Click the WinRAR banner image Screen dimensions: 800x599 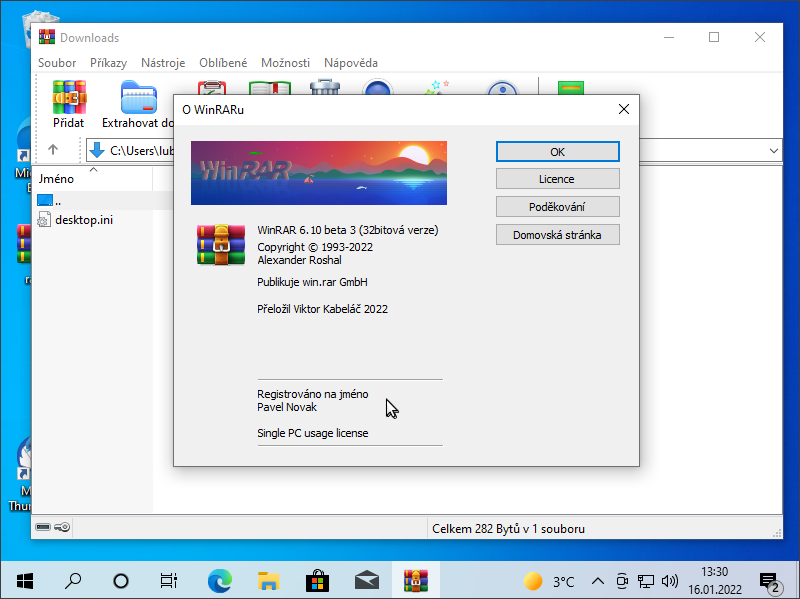point(319,173)
